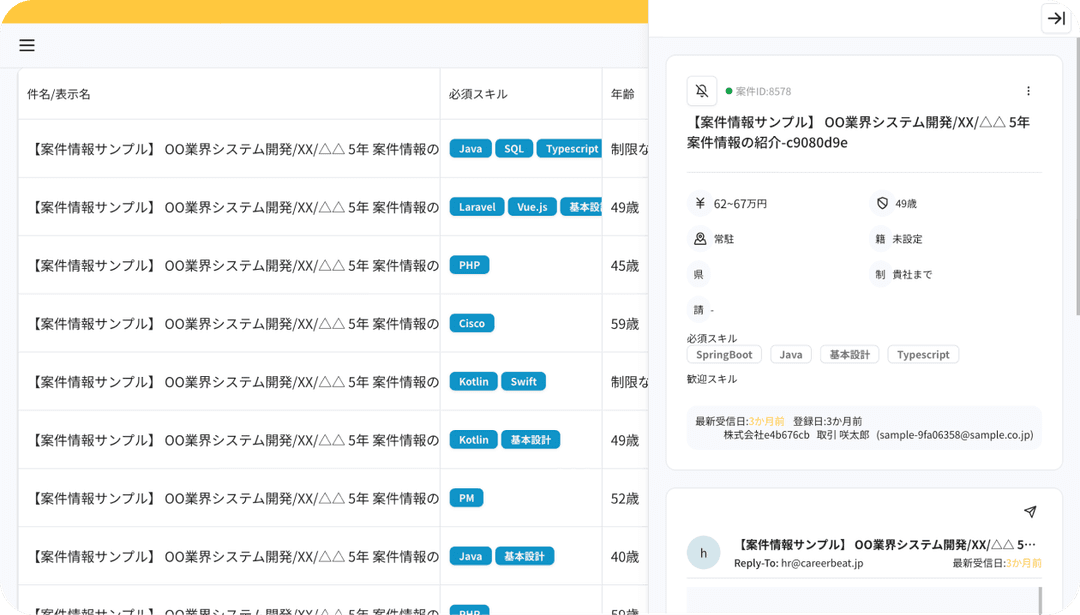This screenshot has height=615, width=1080.
Task: Click the 案件ID:8578 label
Action: coord(763,91)
